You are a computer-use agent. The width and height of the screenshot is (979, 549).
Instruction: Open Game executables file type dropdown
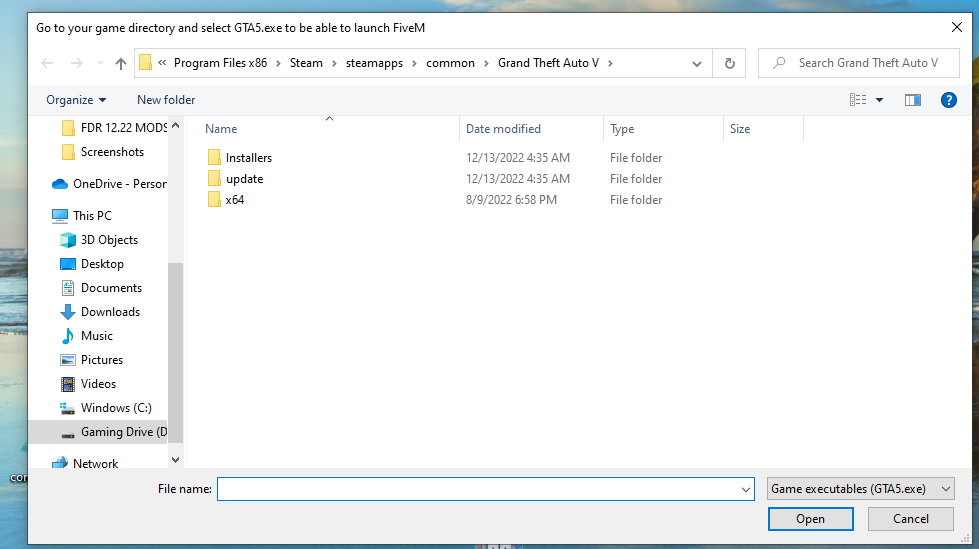click(860, 489)
